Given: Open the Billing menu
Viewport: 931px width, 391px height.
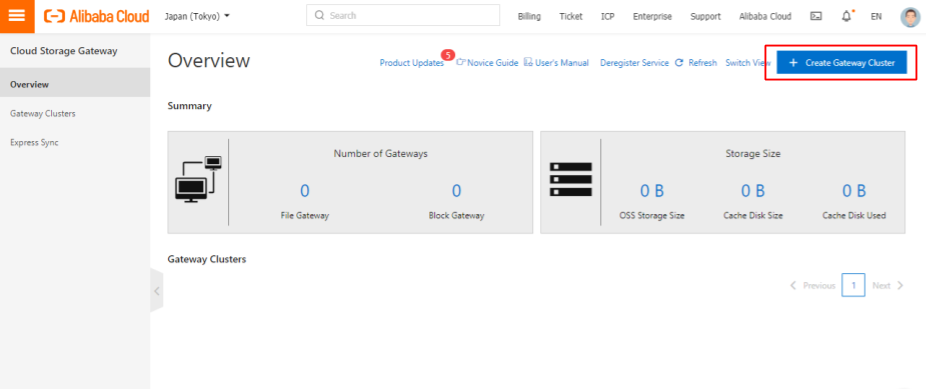Looking at the screenshot, I should click(529, 17).
